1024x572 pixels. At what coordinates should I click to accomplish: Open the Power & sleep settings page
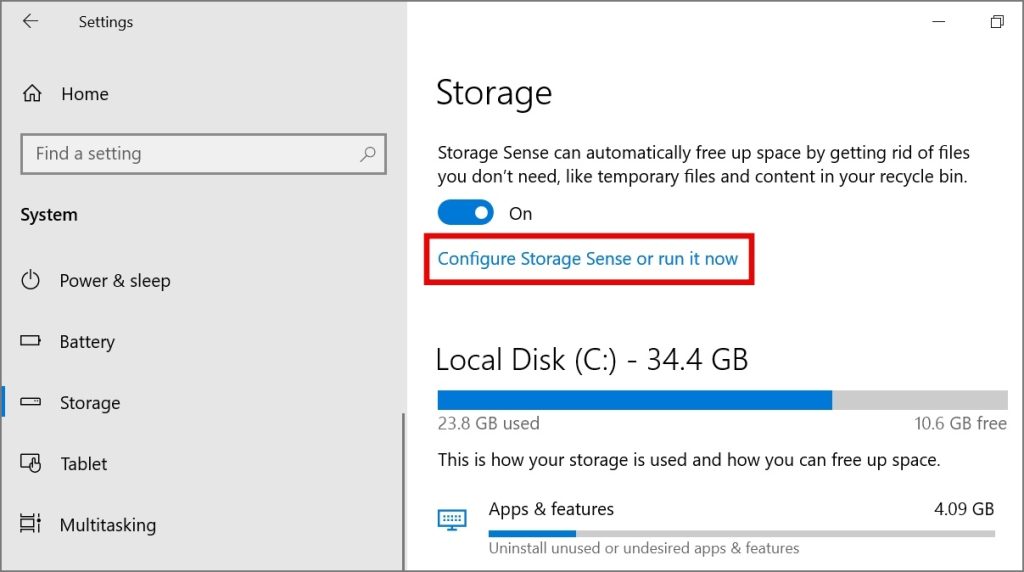[x=114, y=281]
